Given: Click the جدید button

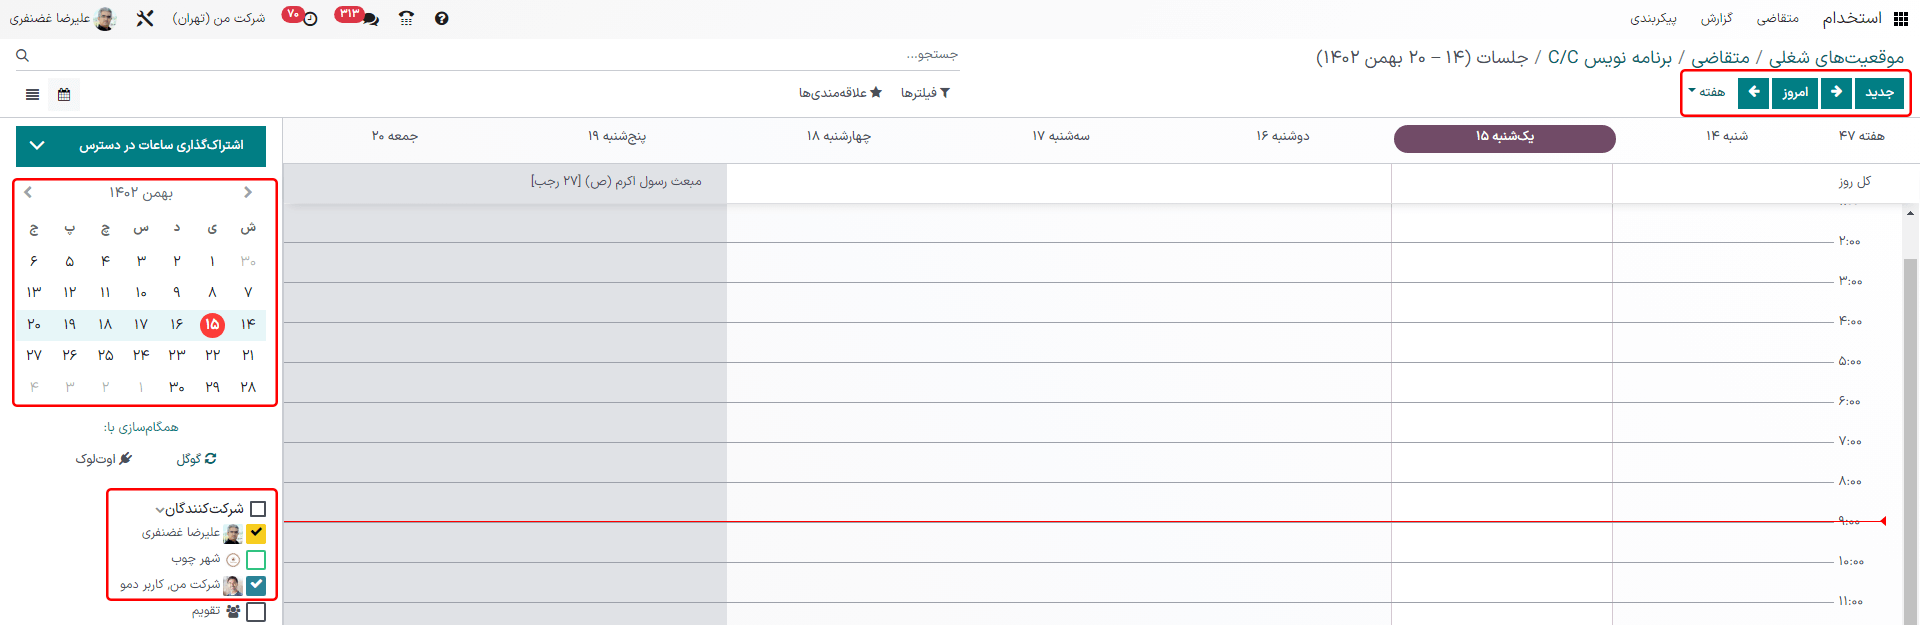Looking at the screenshot, I should pyautogui.click(x=1879, y=92).
